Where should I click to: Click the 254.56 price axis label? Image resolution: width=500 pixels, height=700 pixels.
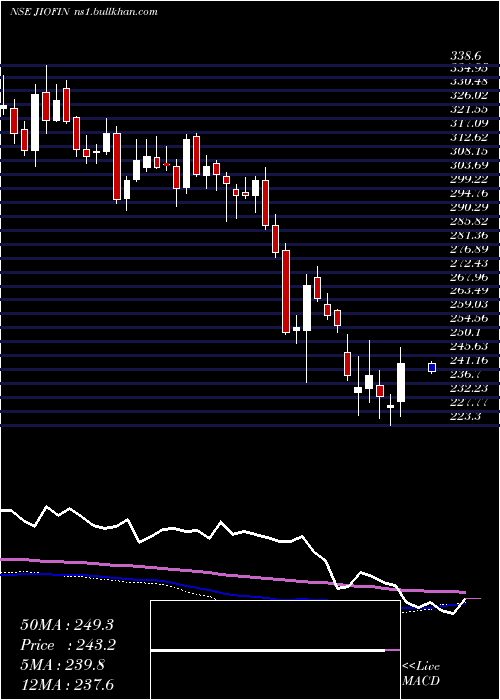click(x=468, y=319)
